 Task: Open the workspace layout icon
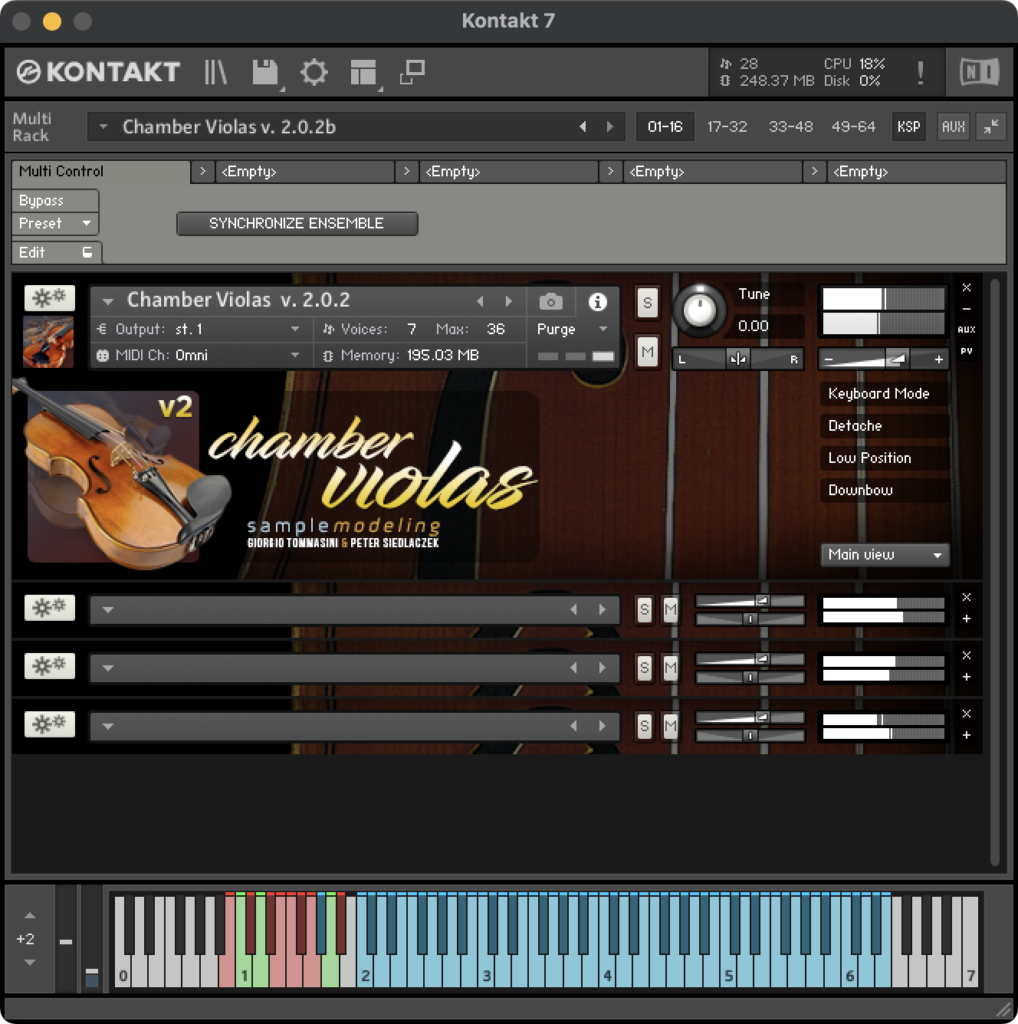[363, 72]
